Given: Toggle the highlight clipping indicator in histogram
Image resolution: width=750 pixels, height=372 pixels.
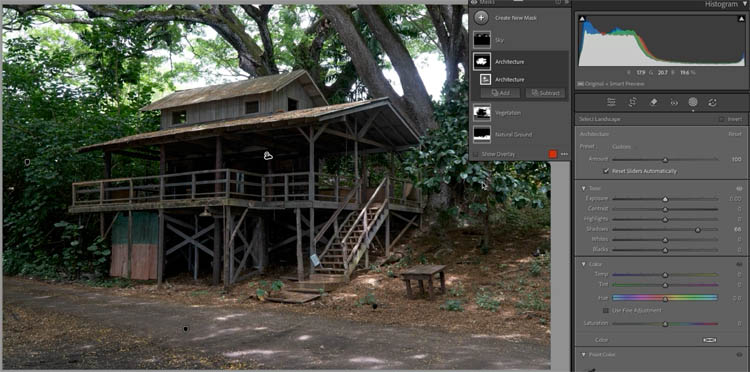Looking at the screenshot, I should click(741, 19).
